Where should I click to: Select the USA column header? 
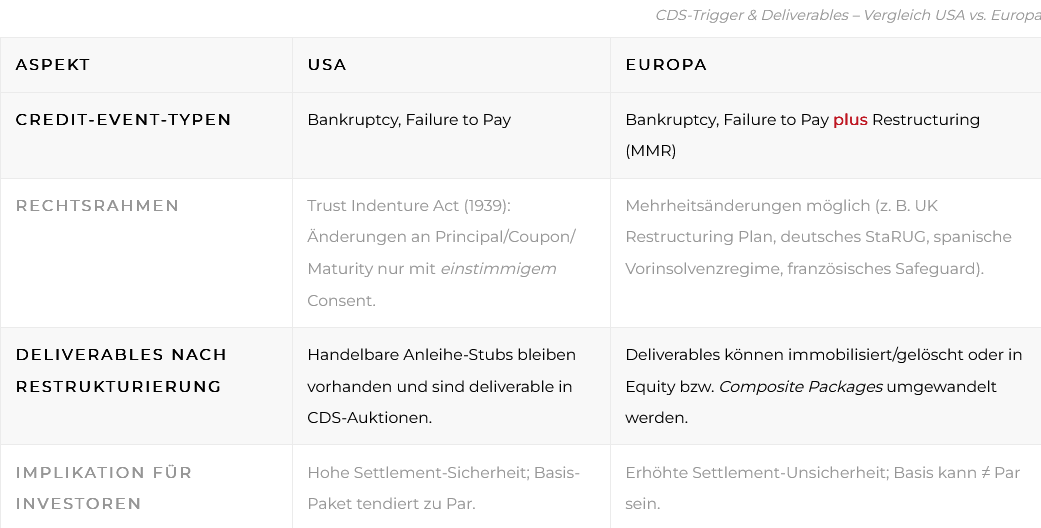(327, 65)
